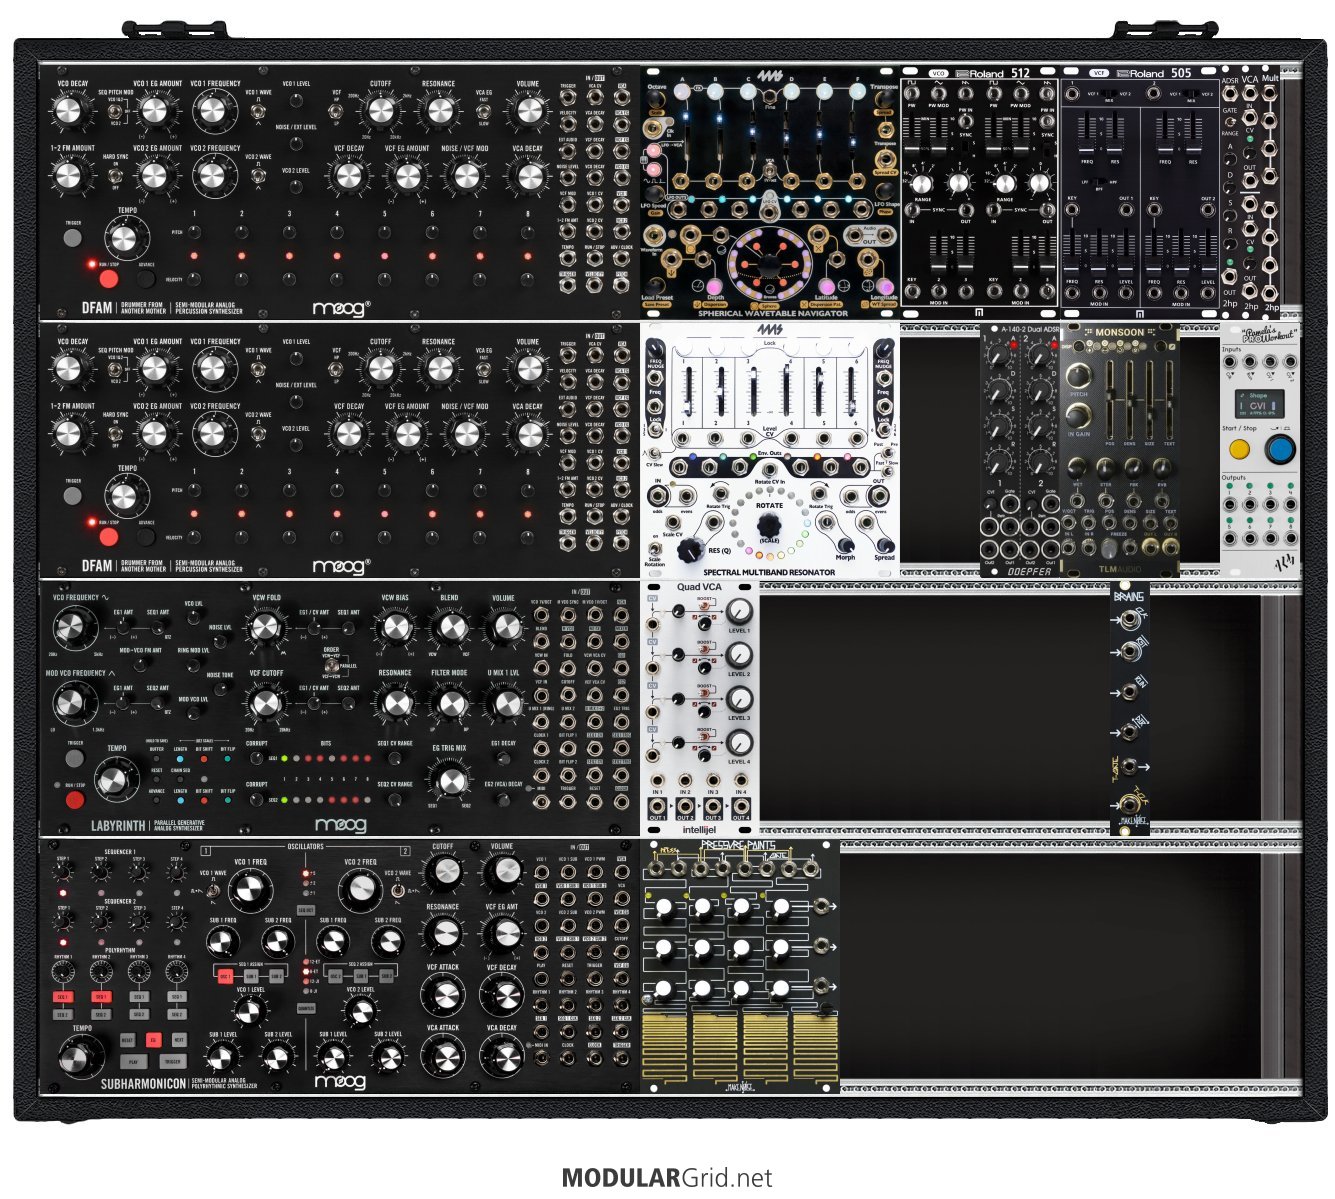
Task: Click Pamela's blue encoder knob
Action: [x=1279, y=449]
